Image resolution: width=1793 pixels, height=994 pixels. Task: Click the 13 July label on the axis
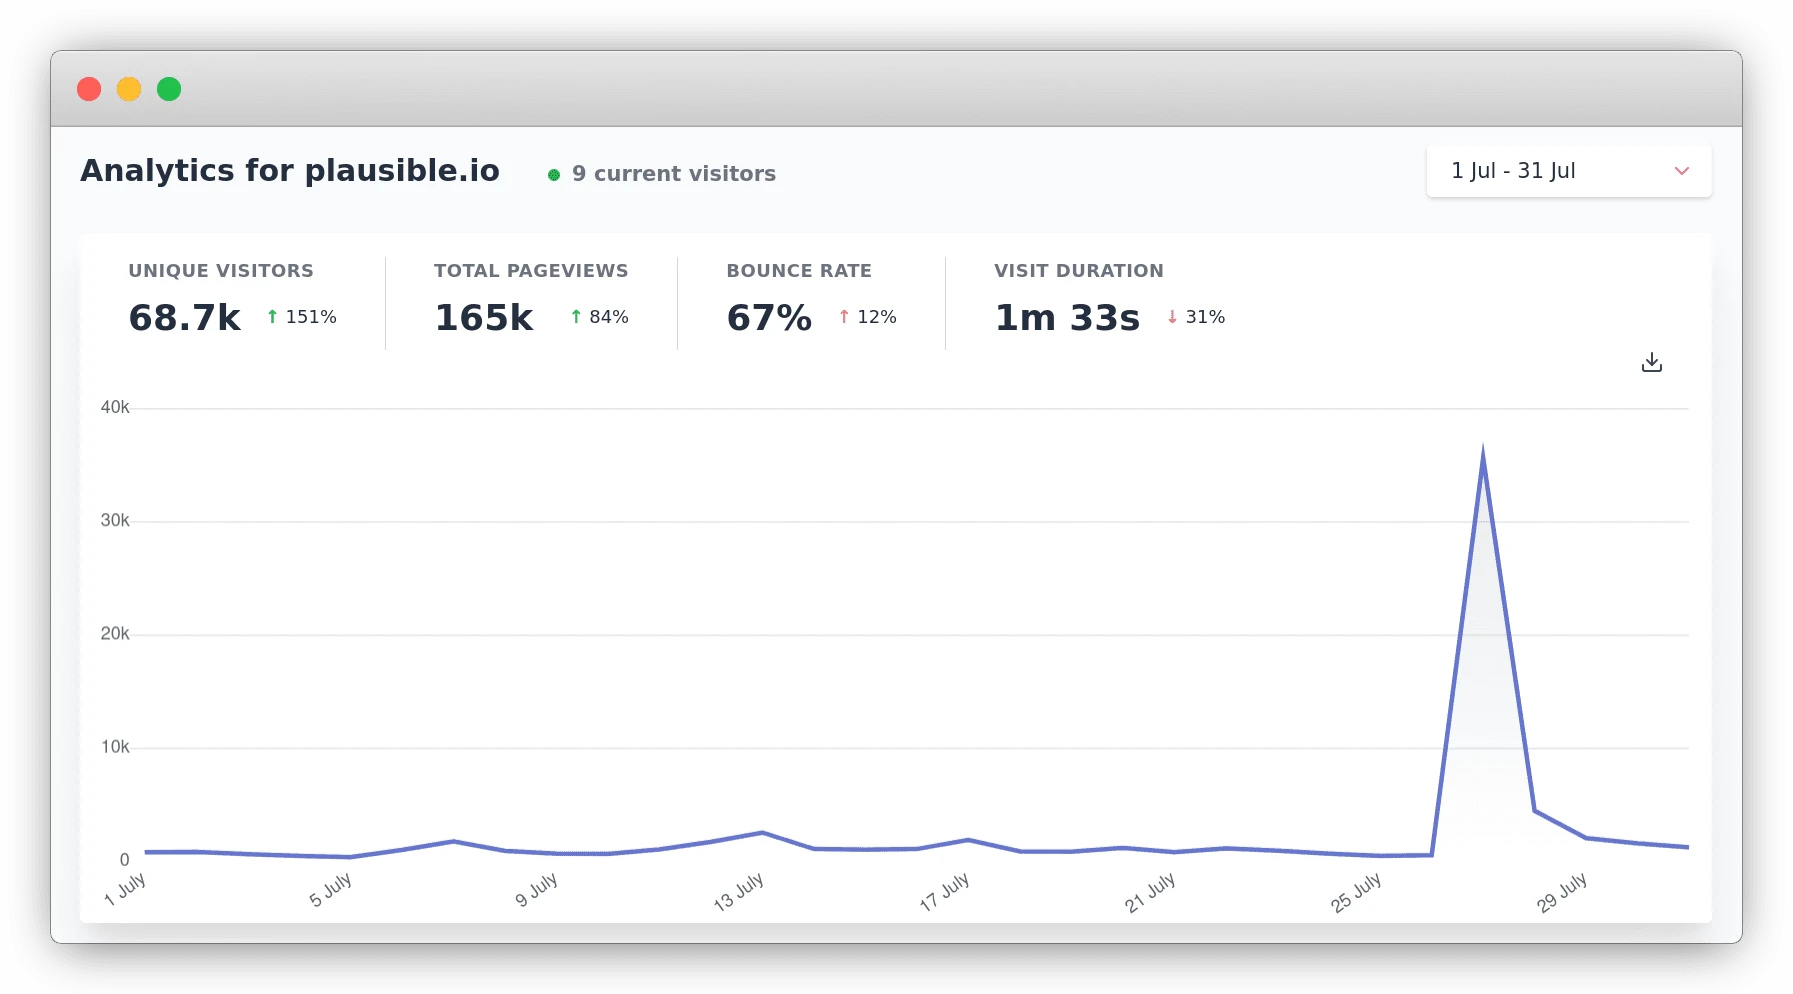point(738,891)
